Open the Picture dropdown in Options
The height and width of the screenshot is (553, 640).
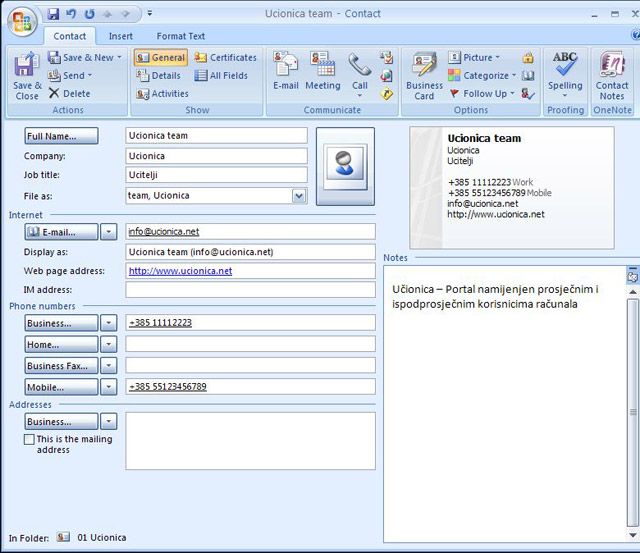tap(474, 58)
